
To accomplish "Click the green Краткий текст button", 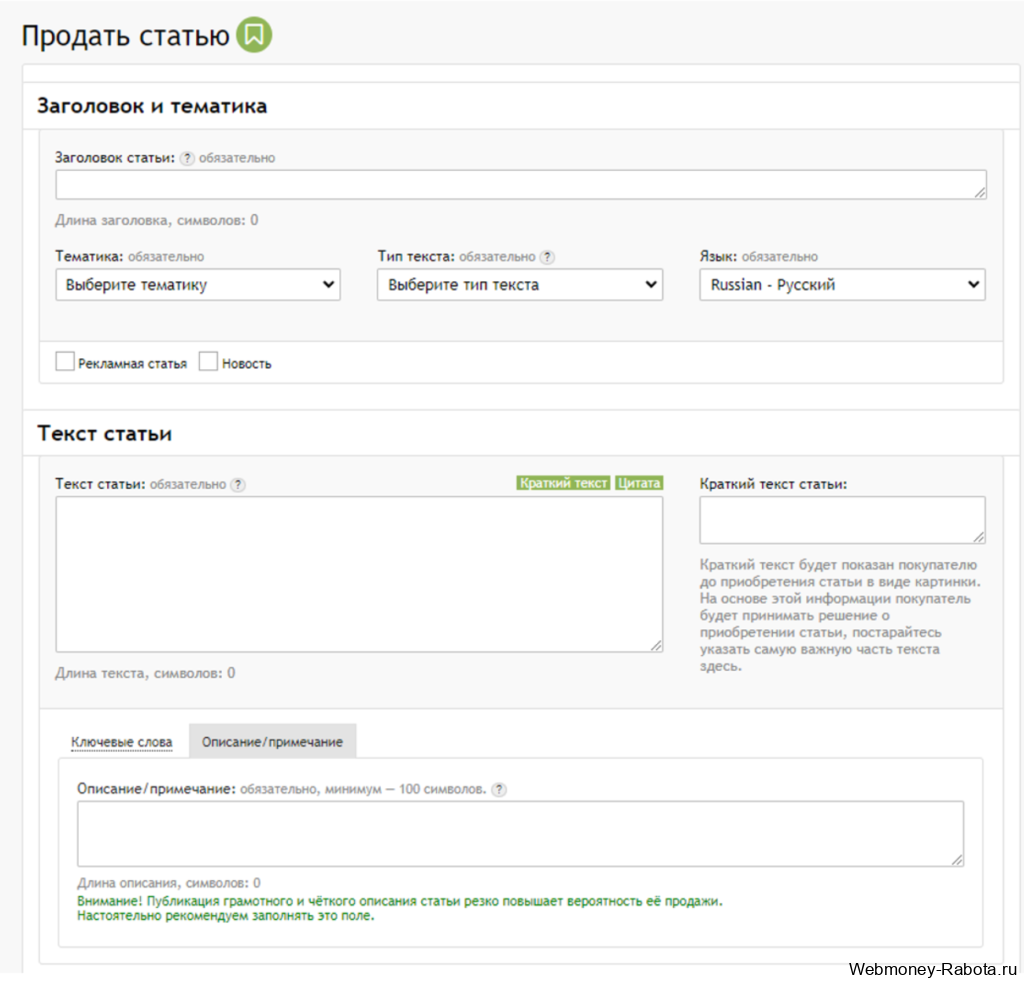I will click(x=563, y=483).
